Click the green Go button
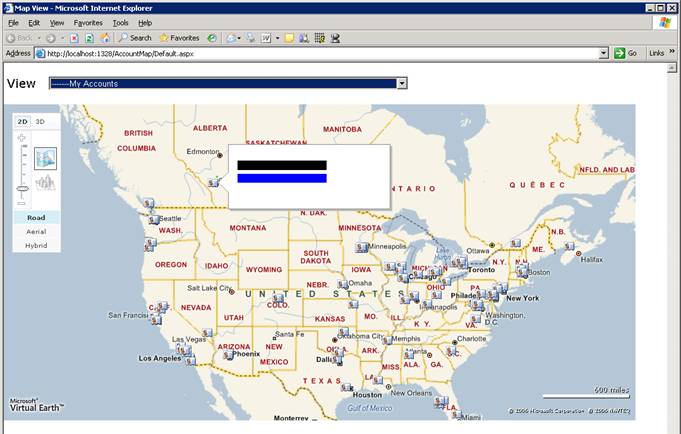 pyautogui.click(x=626, y=53)
